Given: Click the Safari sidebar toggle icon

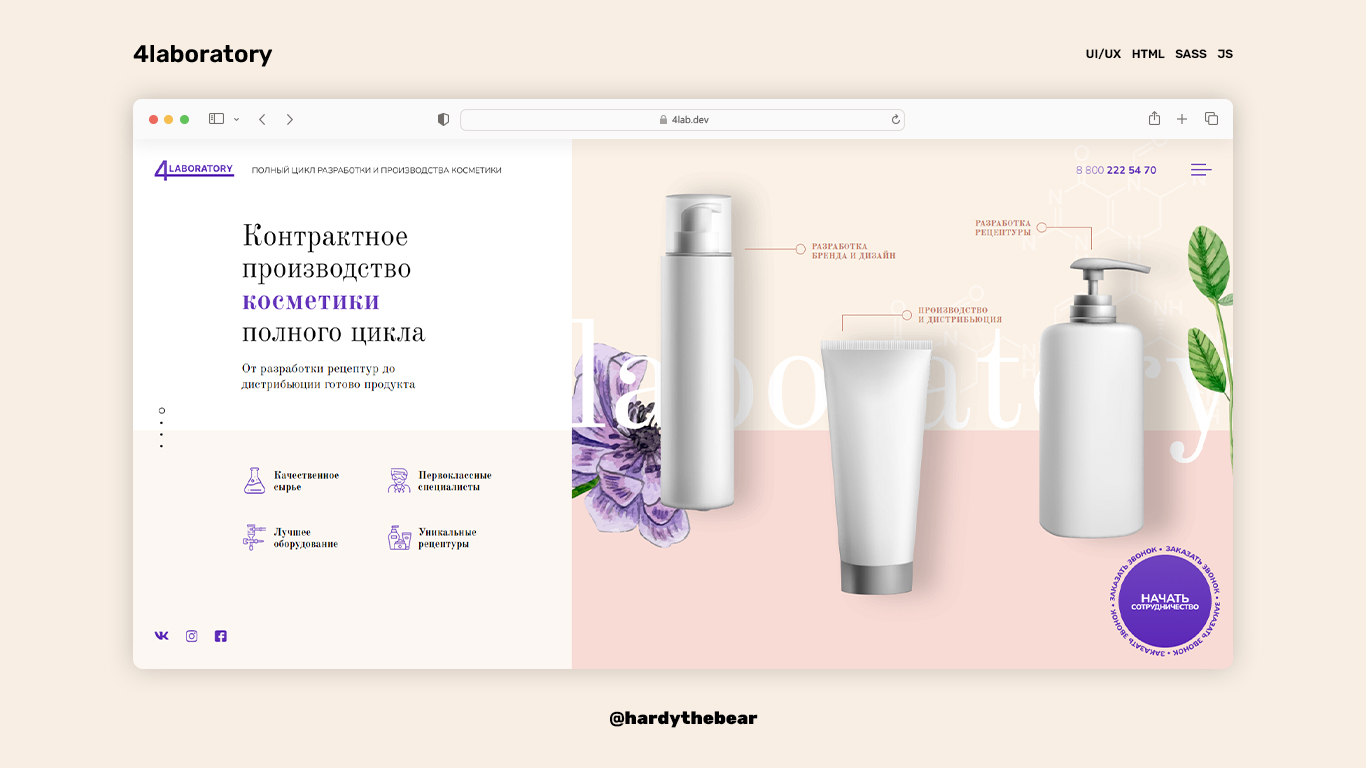Looking at the screenshot, I should (x=216, y=119).
